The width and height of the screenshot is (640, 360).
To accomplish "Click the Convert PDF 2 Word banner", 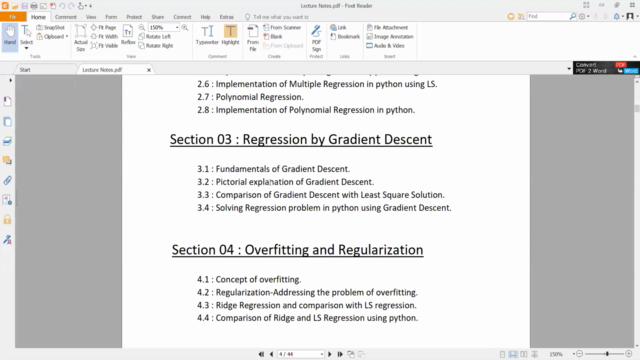I will [606, 68].
